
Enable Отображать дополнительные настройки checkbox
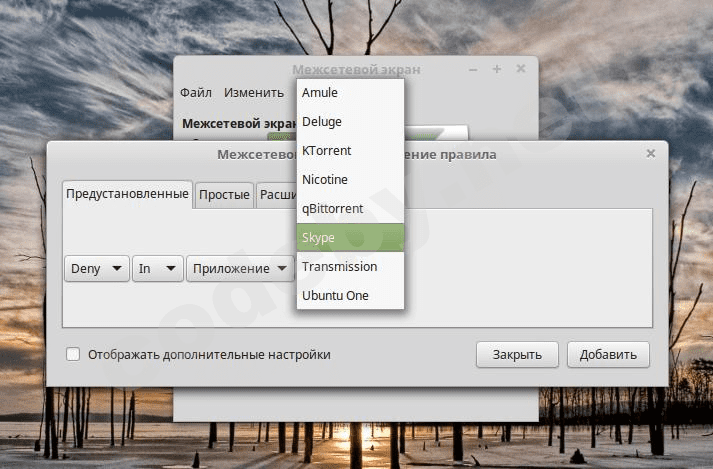[x=73, y=354]
